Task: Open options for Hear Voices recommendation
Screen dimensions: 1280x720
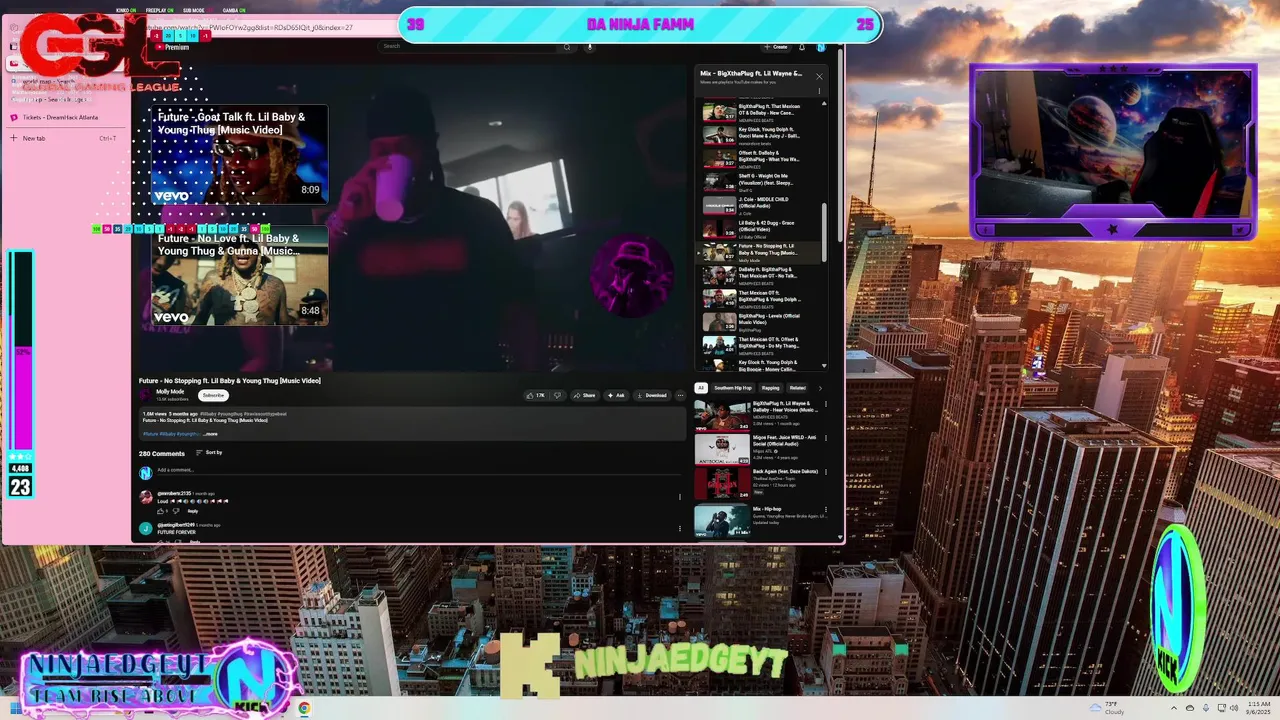Action: pyautogui.click(x=825, y=405)
